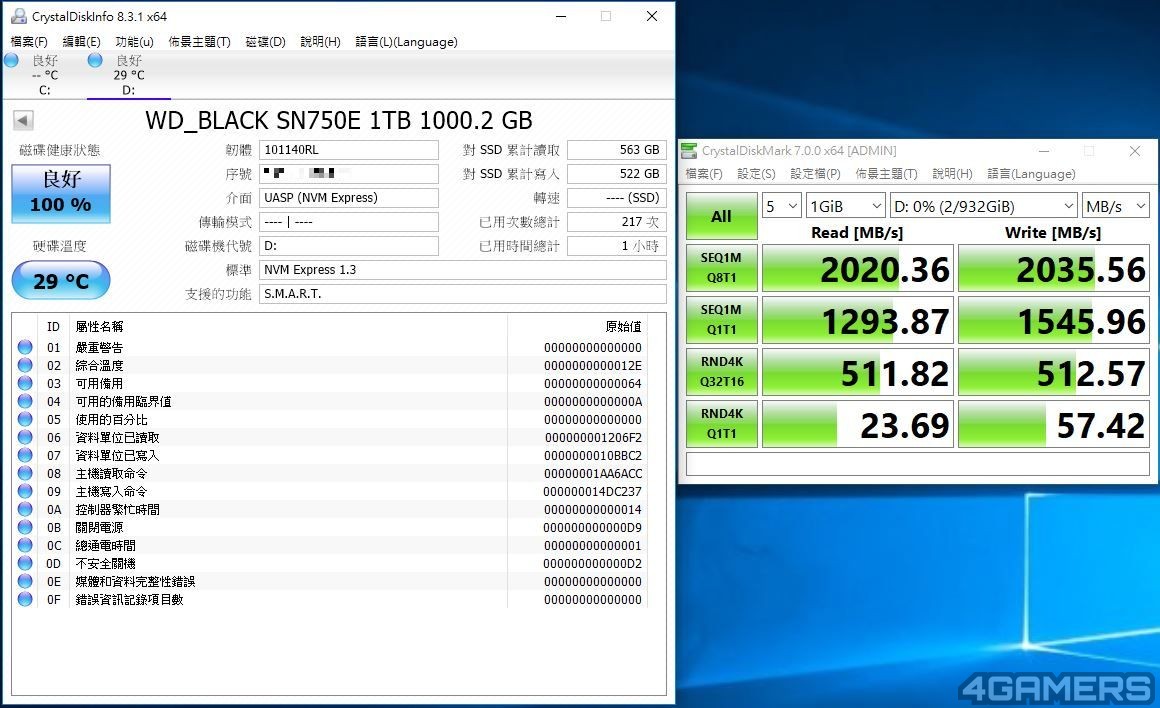Open CrystalDiskMark 佈景主題(T) menu
Image resolution: width=1160 pixels, height=708 pixels.
pyautogui.click(x=886, y=174)
